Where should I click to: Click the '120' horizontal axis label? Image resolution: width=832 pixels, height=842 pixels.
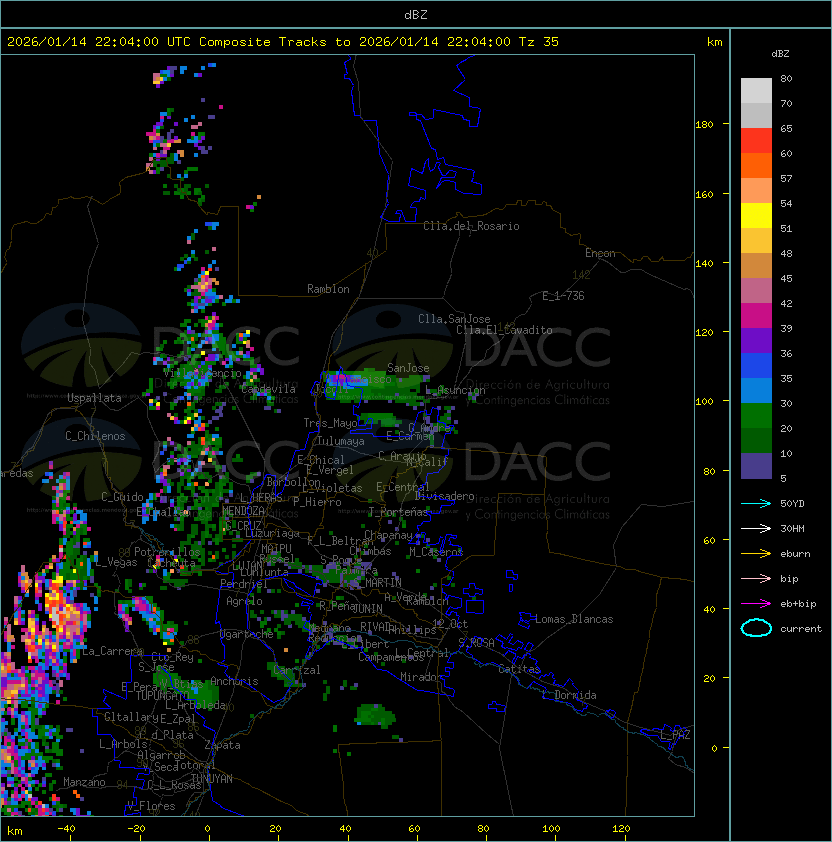(621, 829)
